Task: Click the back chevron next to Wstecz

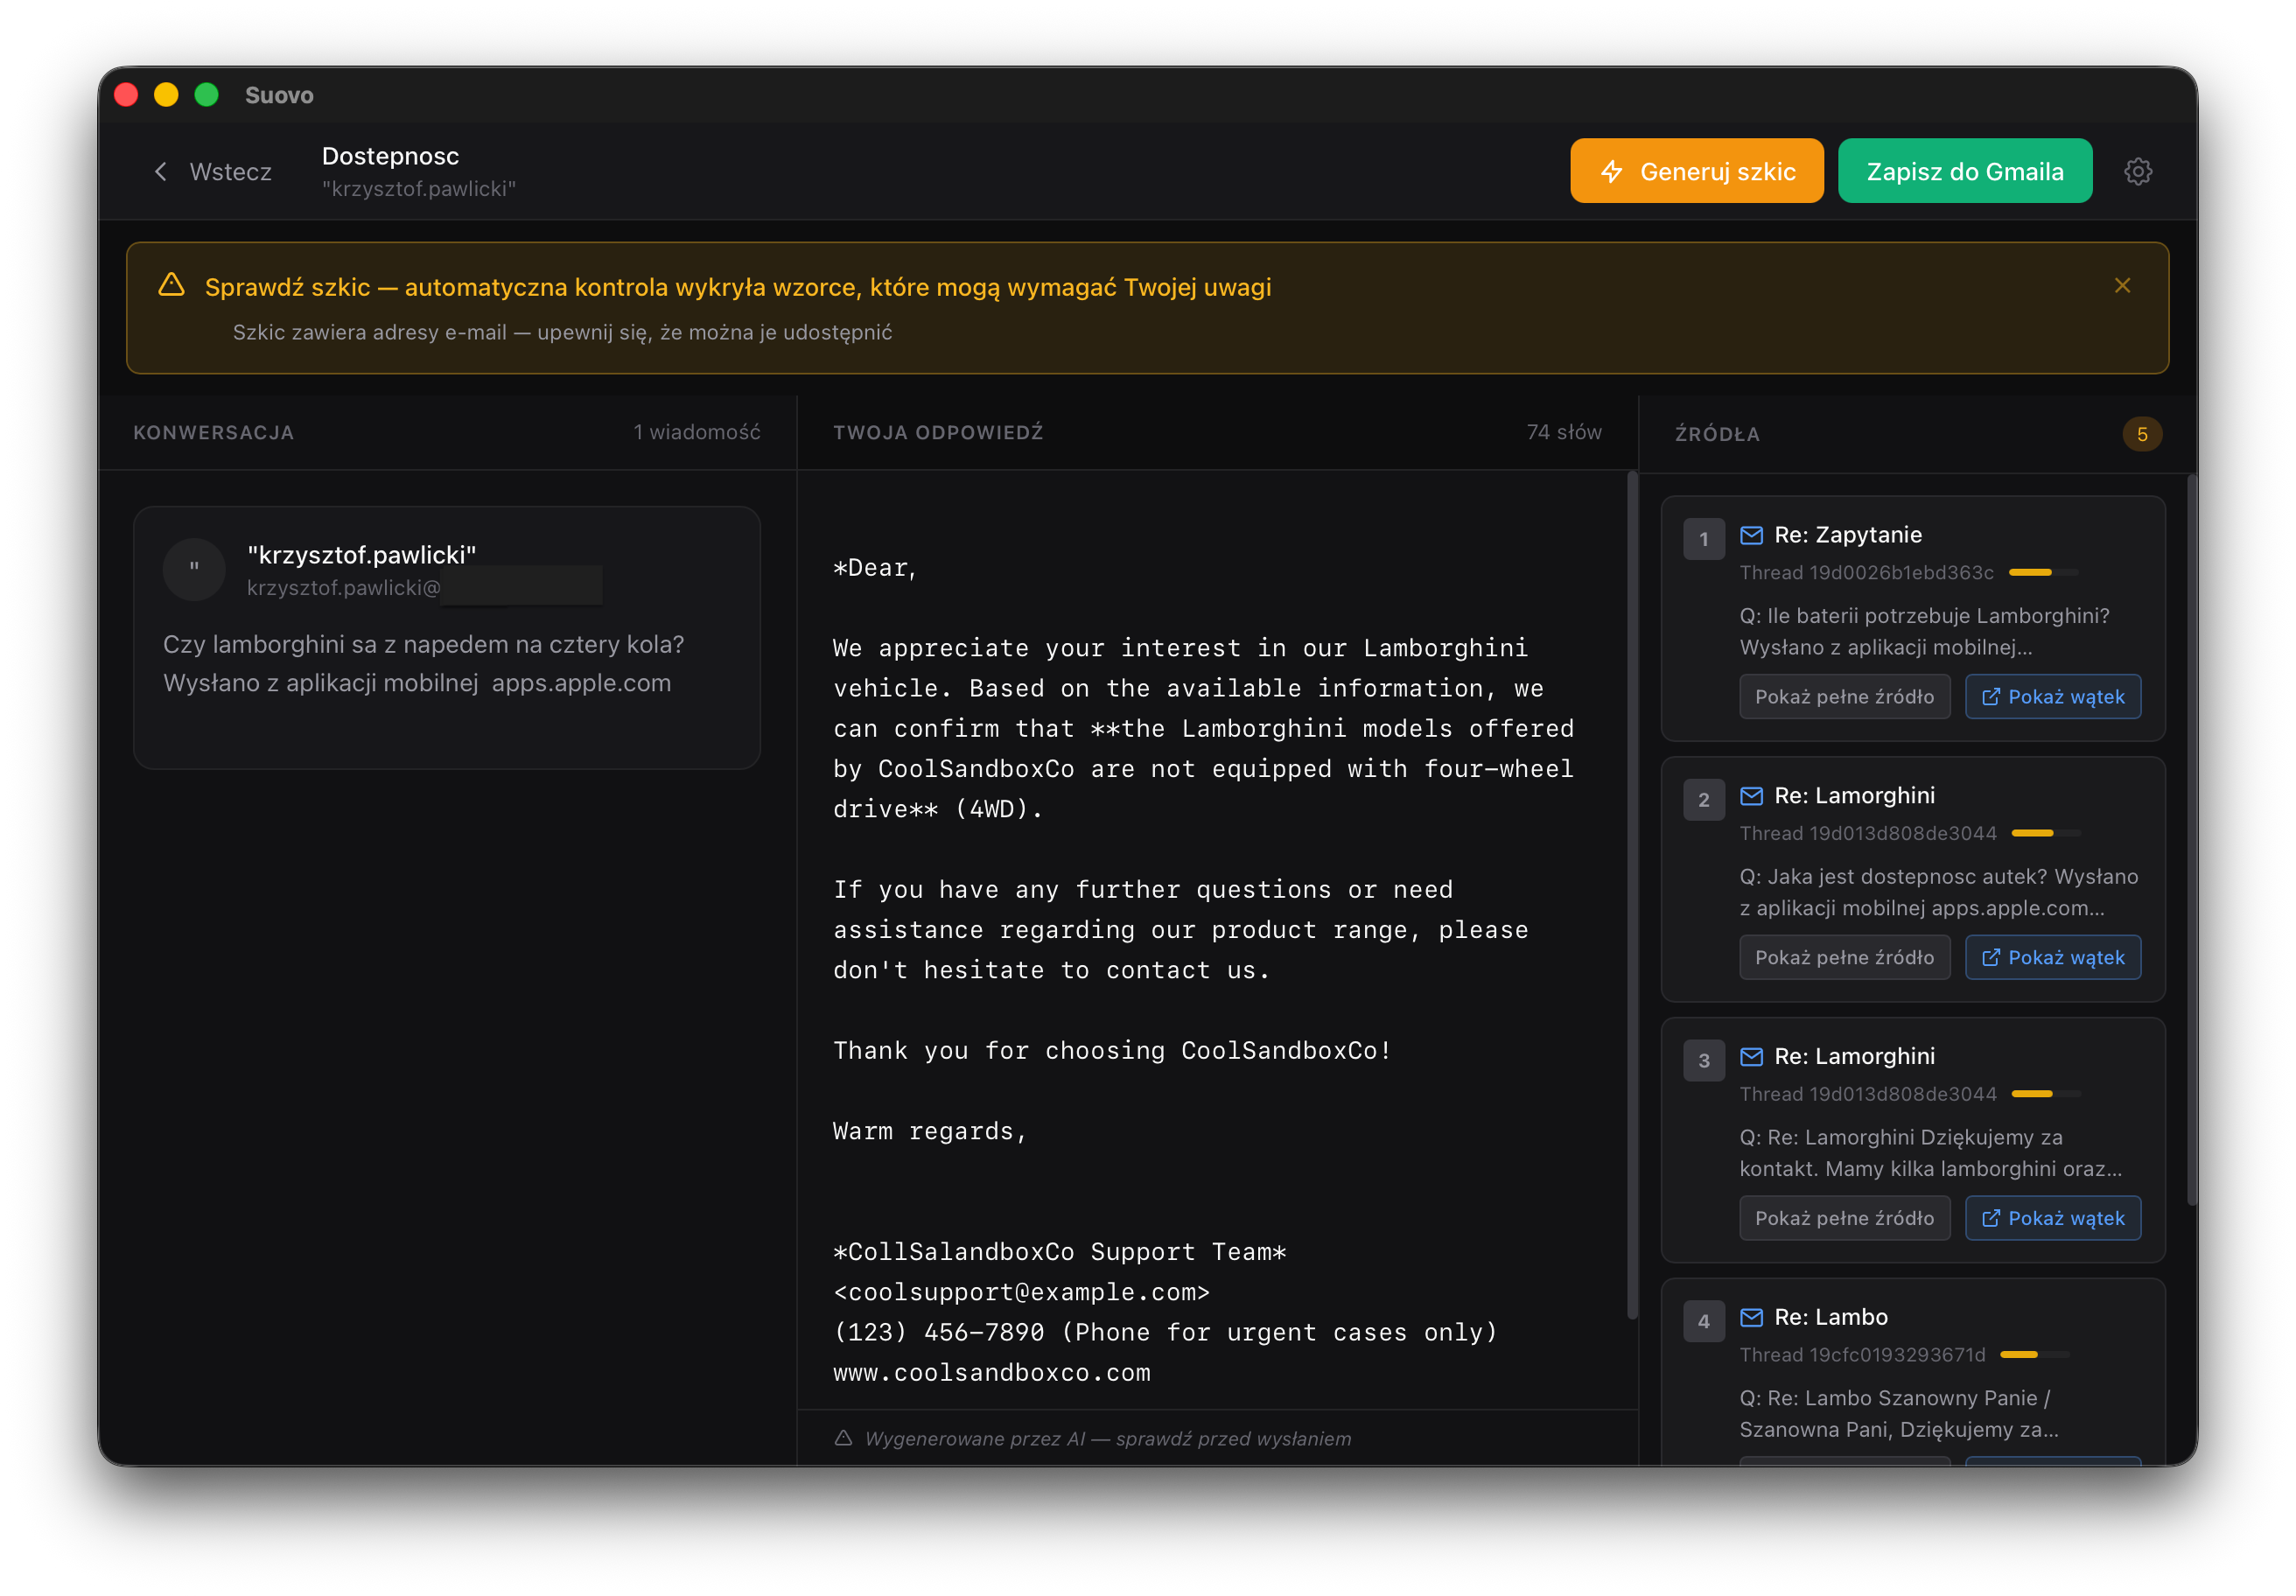Action: click(x=161, y=172)
